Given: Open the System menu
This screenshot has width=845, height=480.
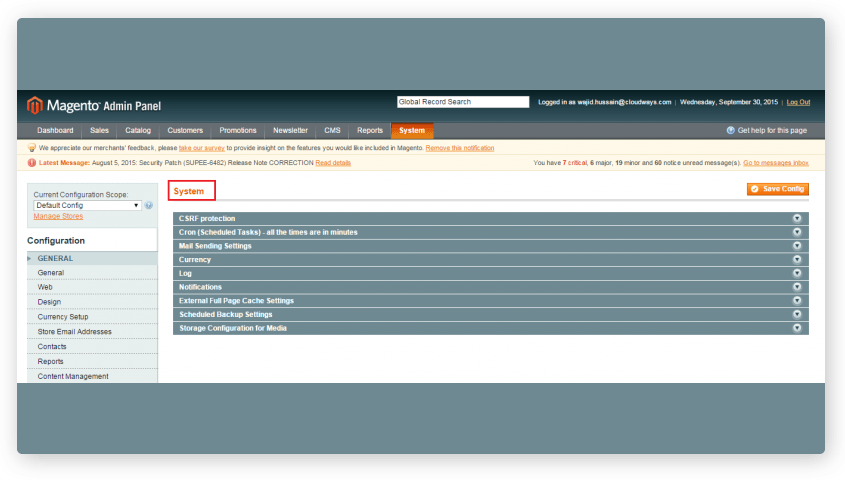Looking at the screenshot, I should point(412,130).
